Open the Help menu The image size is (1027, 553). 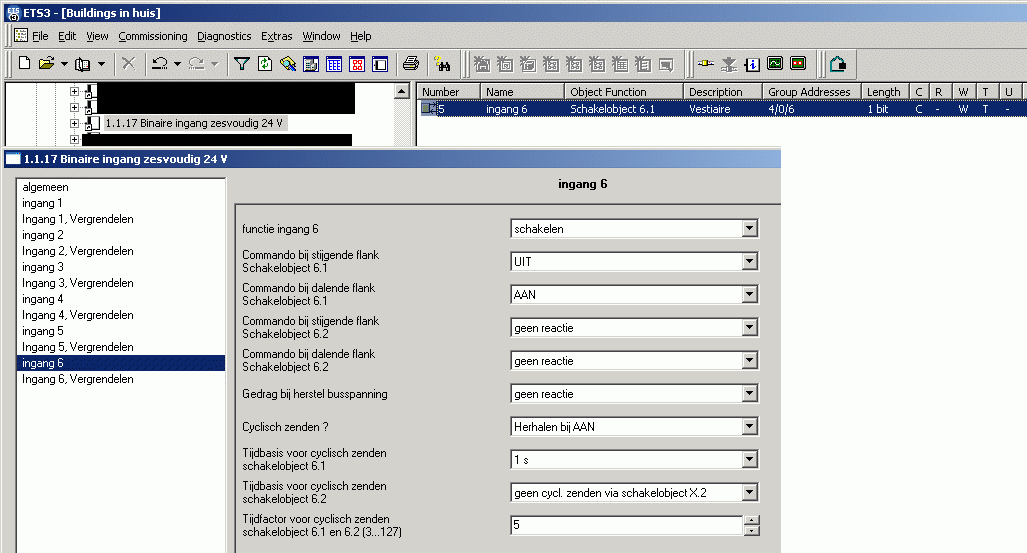tap(360, 36)
